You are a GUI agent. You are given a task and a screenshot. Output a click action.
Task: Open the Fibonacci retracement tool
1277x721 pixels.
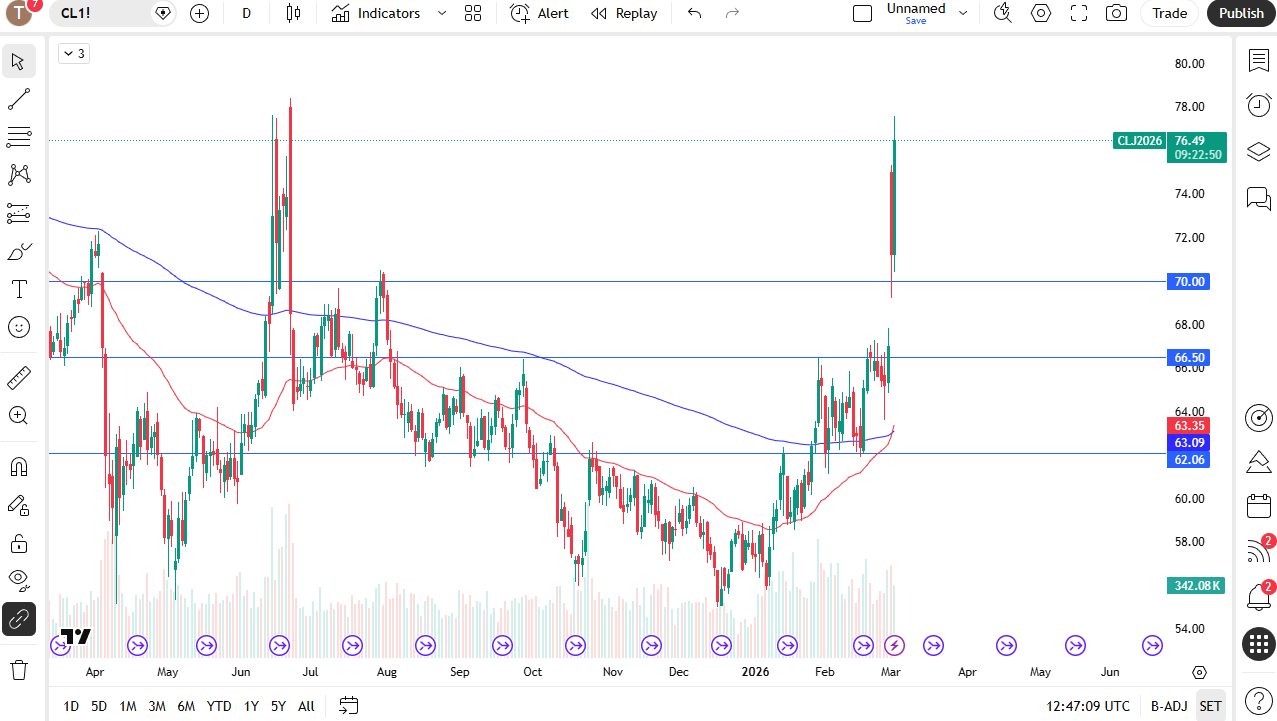[19, 137]
